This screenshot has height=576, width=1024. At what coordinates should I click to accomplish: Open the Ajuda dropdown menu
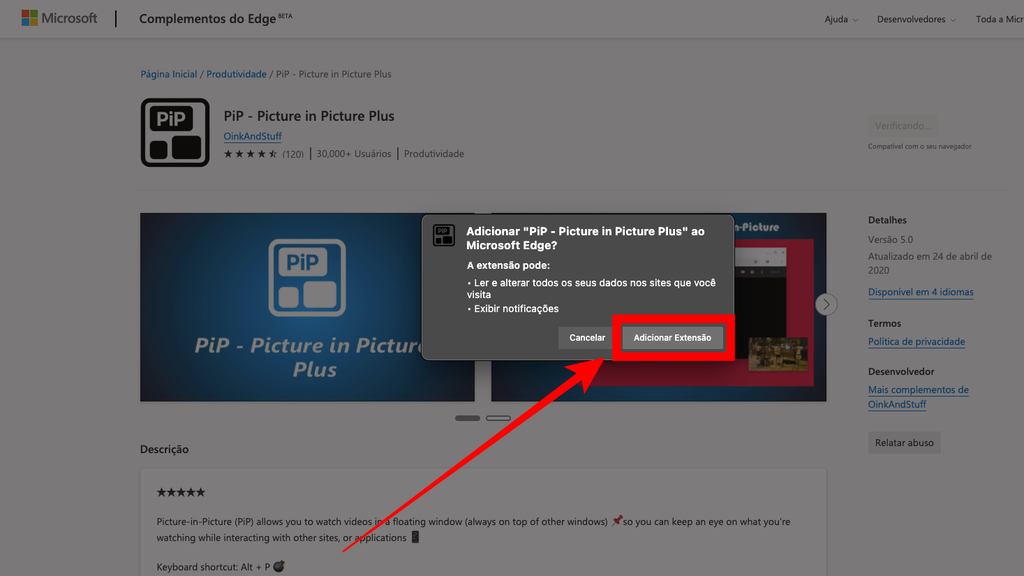841,20
